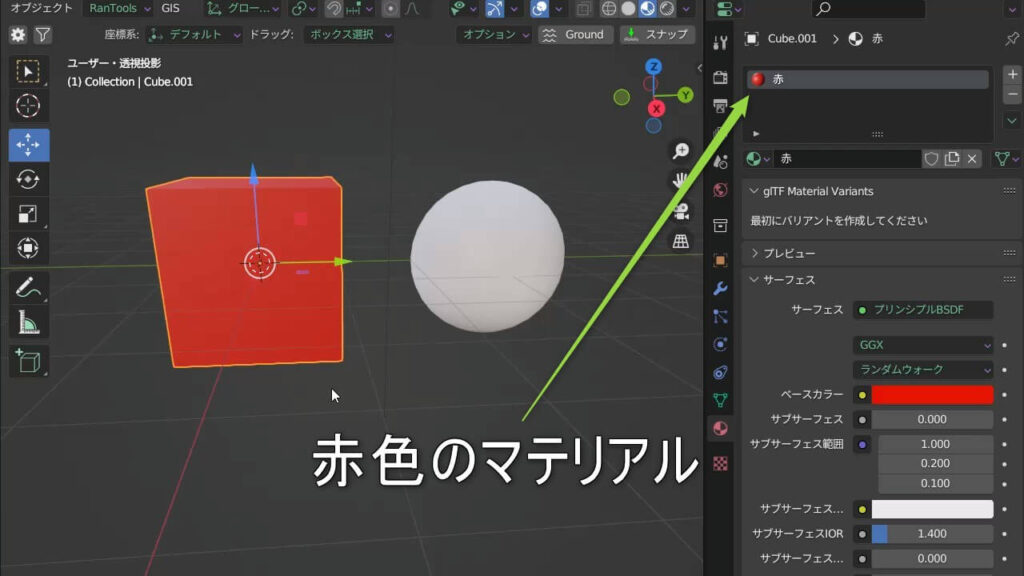Viewport: 1024px width, 576px height.
Task: Select the 3D cursor tool
Action: click(28, 106)
